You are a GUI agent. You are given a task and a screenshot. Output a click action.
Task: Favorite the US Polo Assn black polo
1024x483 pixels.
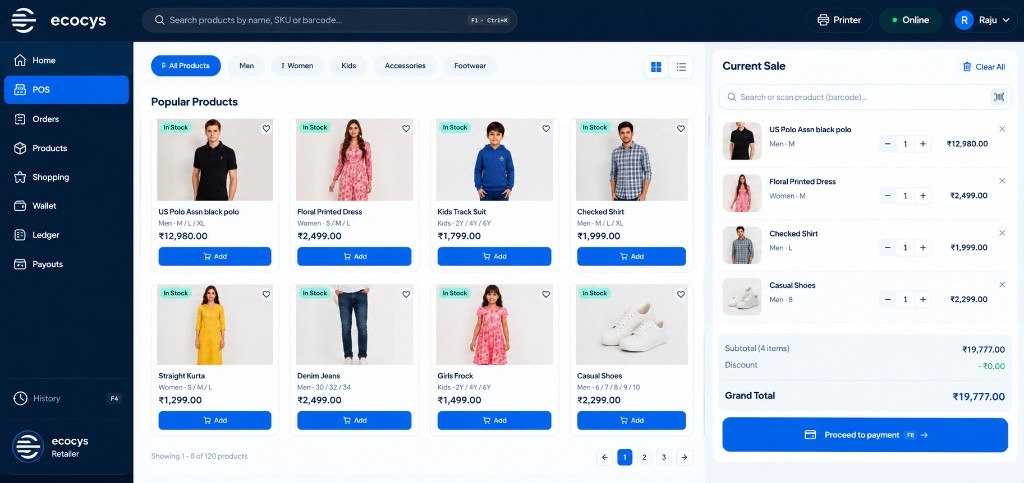tap(266, 129)
